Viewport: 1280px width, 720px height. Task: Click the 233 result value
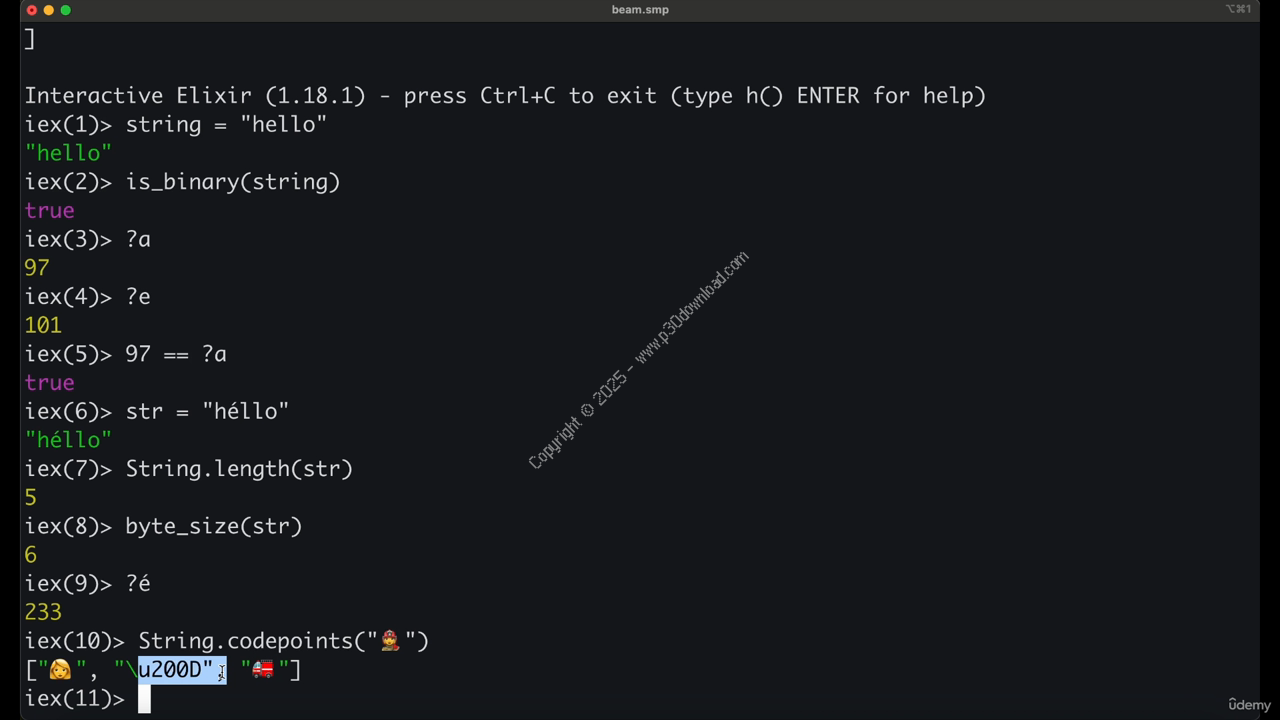(43, 612)
